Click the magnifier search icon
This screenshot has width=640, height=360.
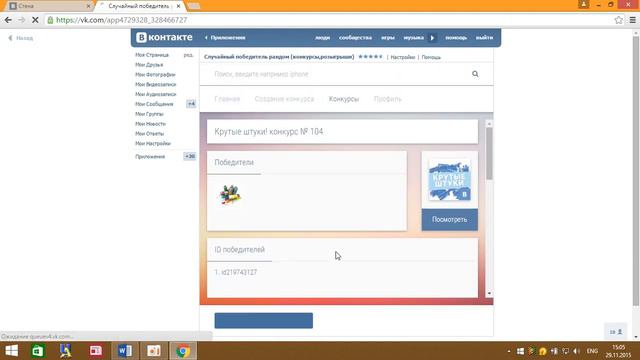(475, 74)
